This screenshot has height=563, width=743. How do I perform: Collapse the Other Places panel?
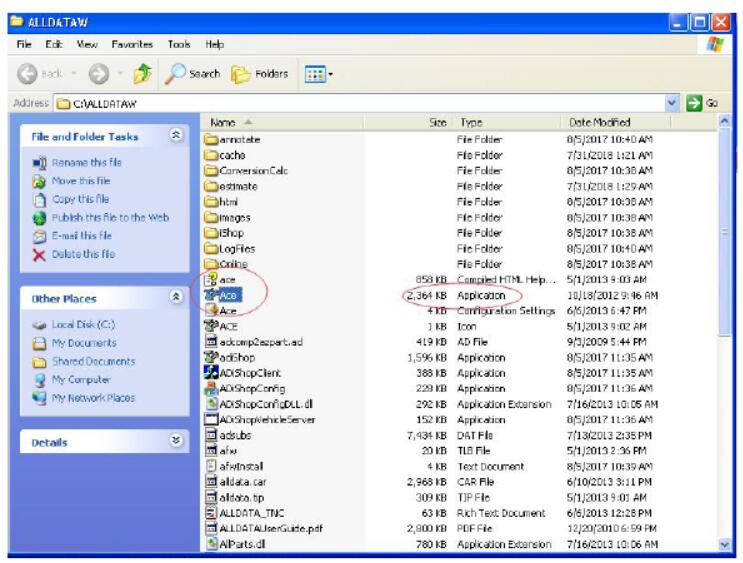click(x=176, y=297)
